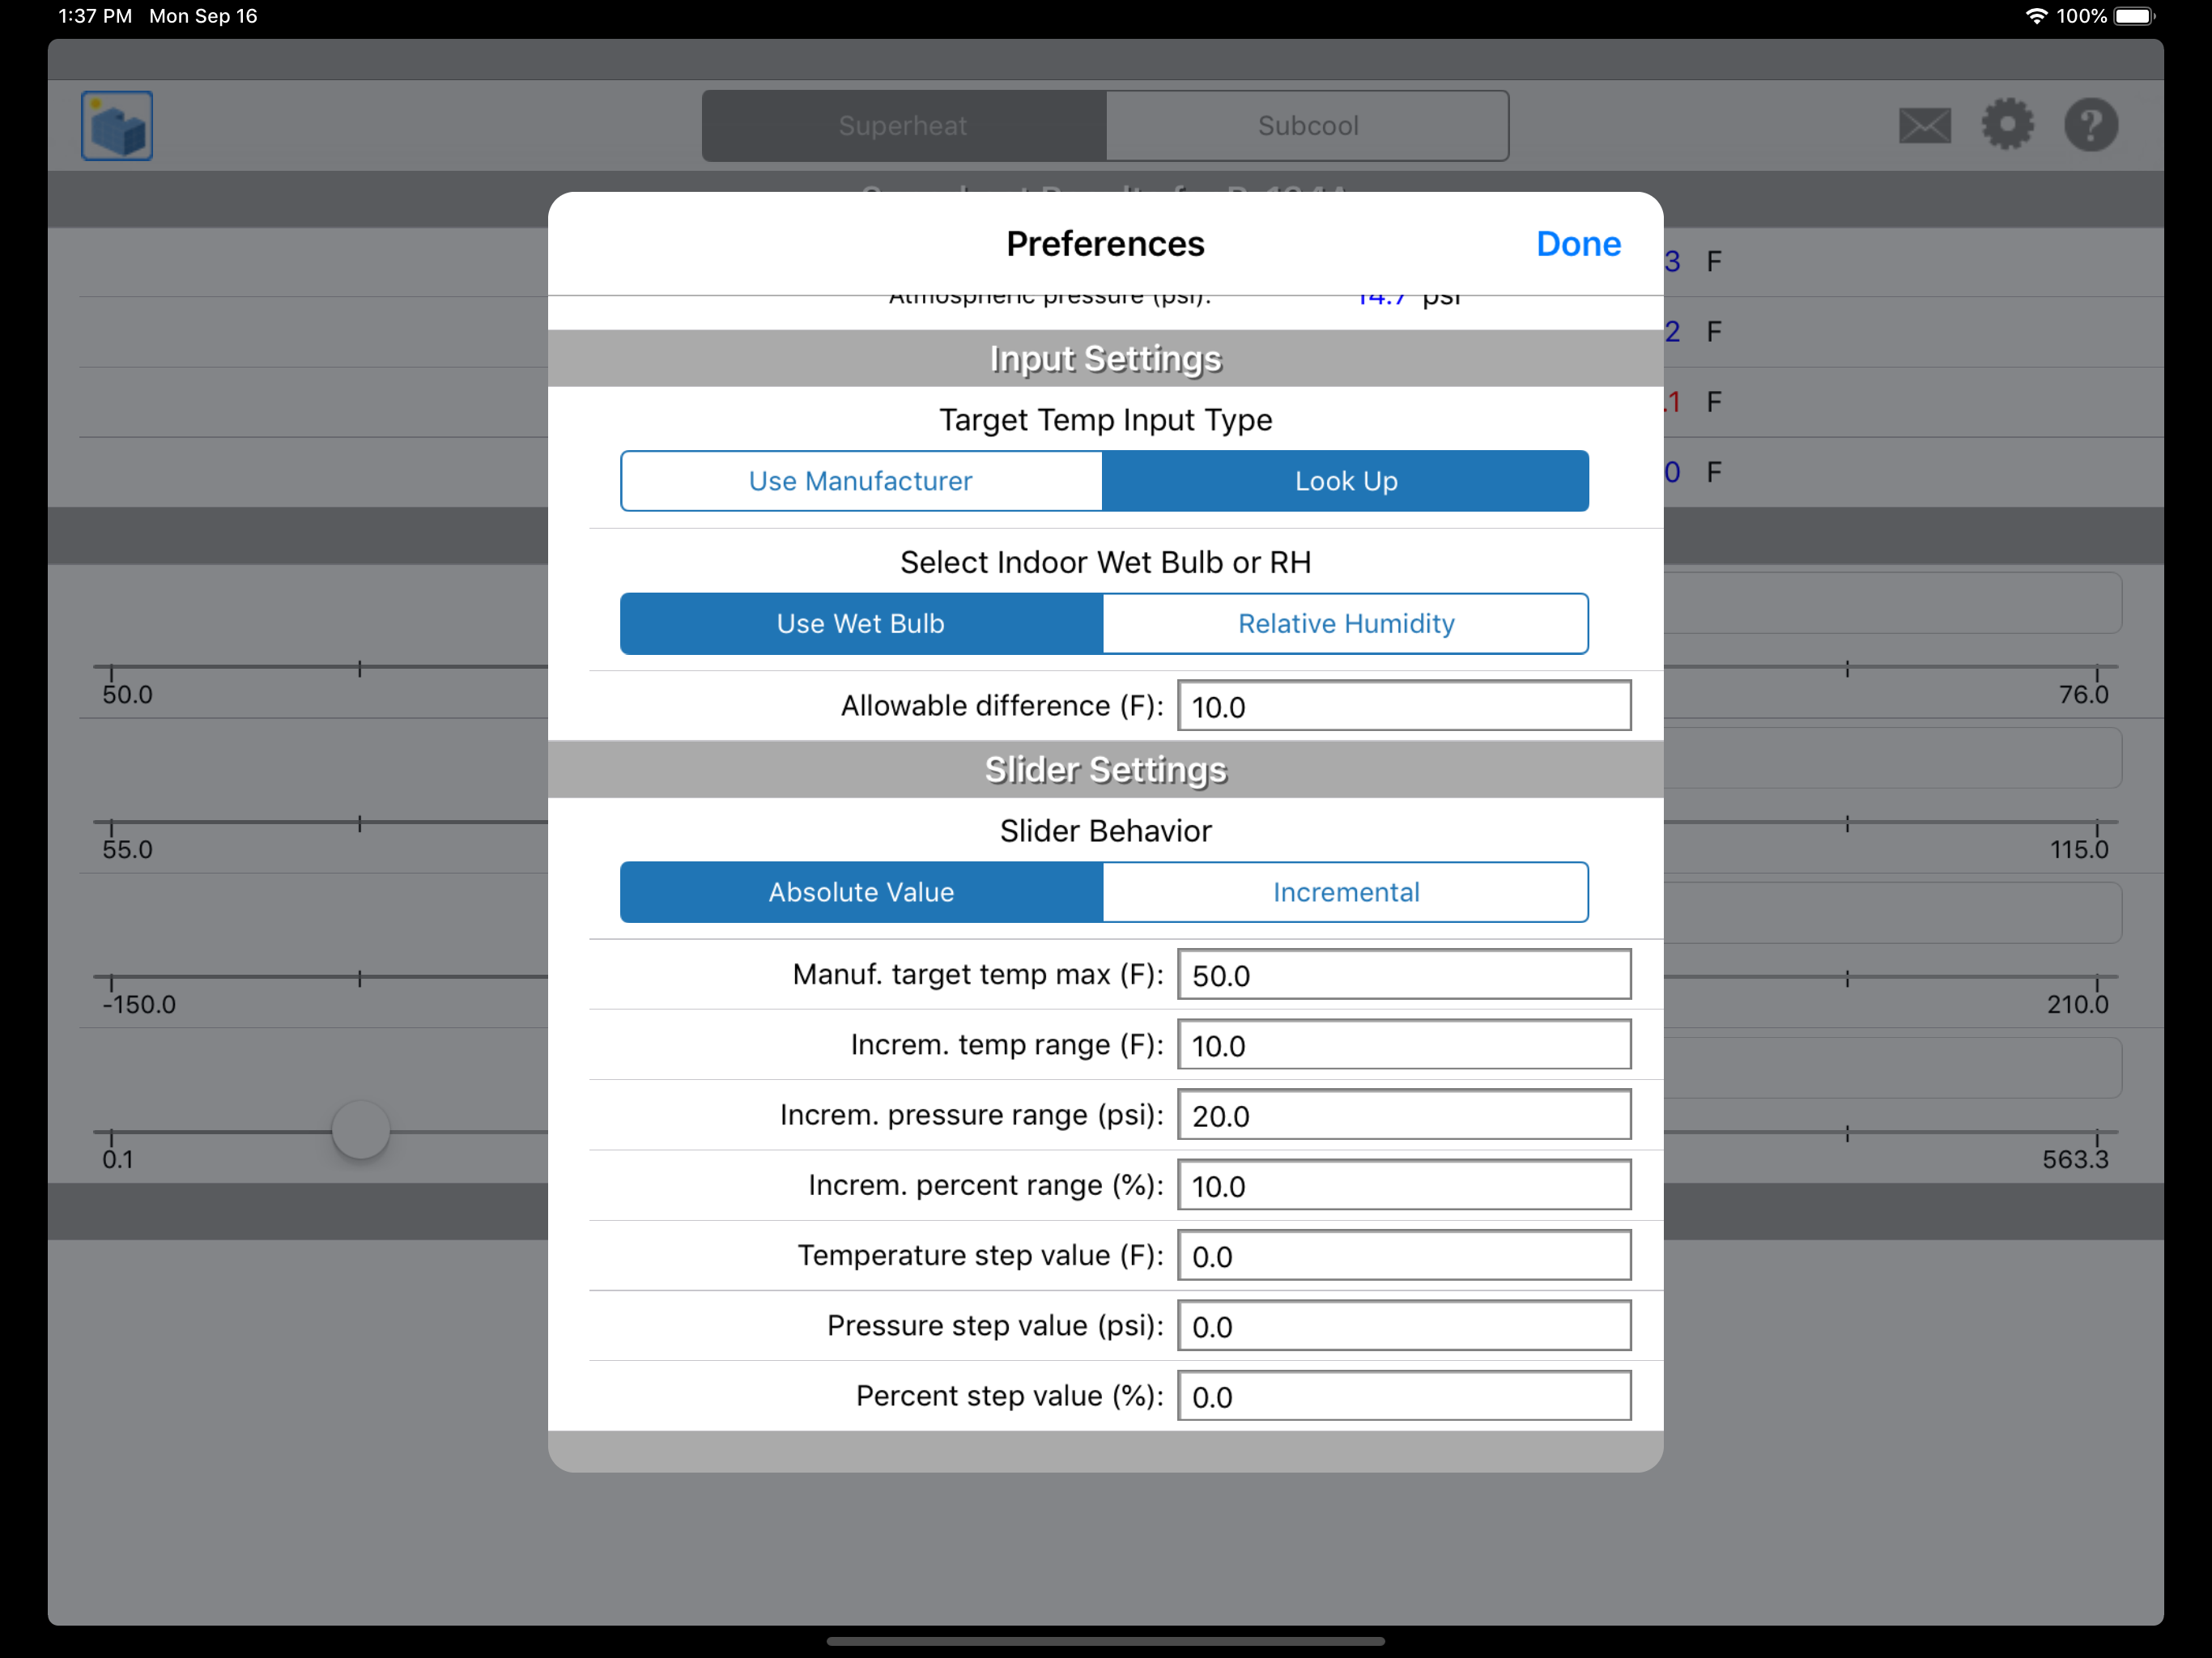2212x1658 pixels.
Task: Click Percent step value field
Action: point(1403,1397)
